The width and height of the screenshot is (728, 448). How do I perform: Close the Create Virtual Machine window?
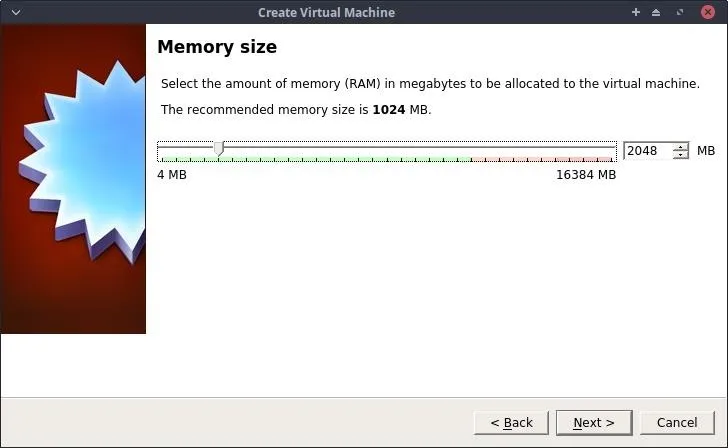(x=708, y=13)
